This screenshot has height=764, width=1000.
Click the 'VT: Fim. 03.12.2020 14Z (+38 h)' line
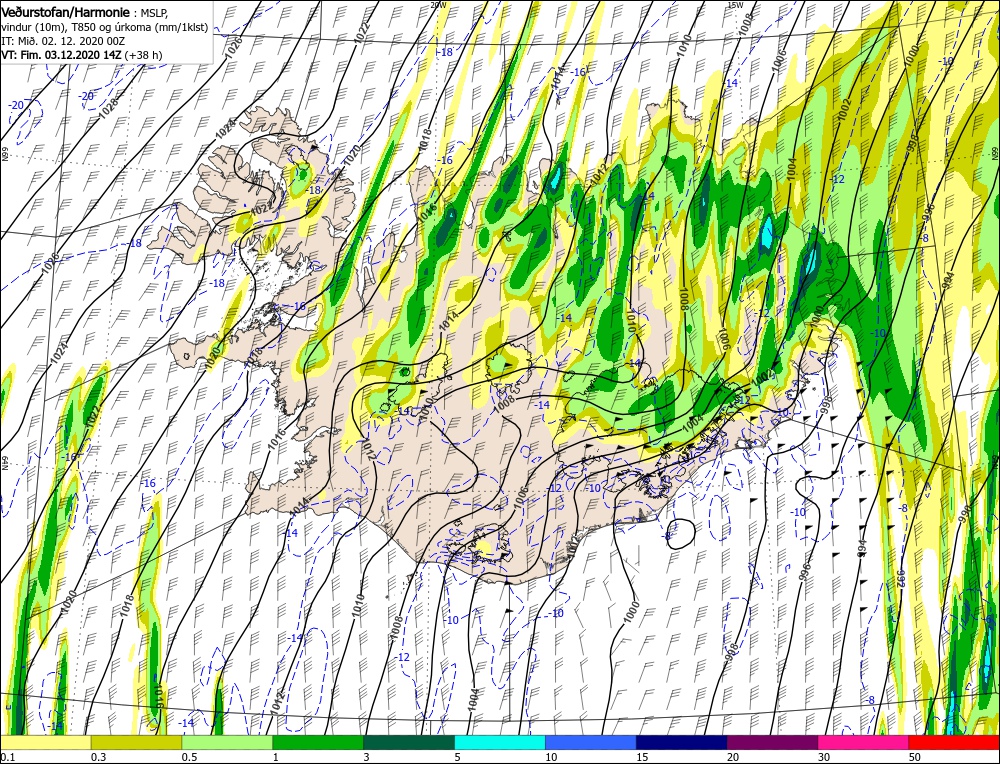pyautogui.click(x=82, y=55)
